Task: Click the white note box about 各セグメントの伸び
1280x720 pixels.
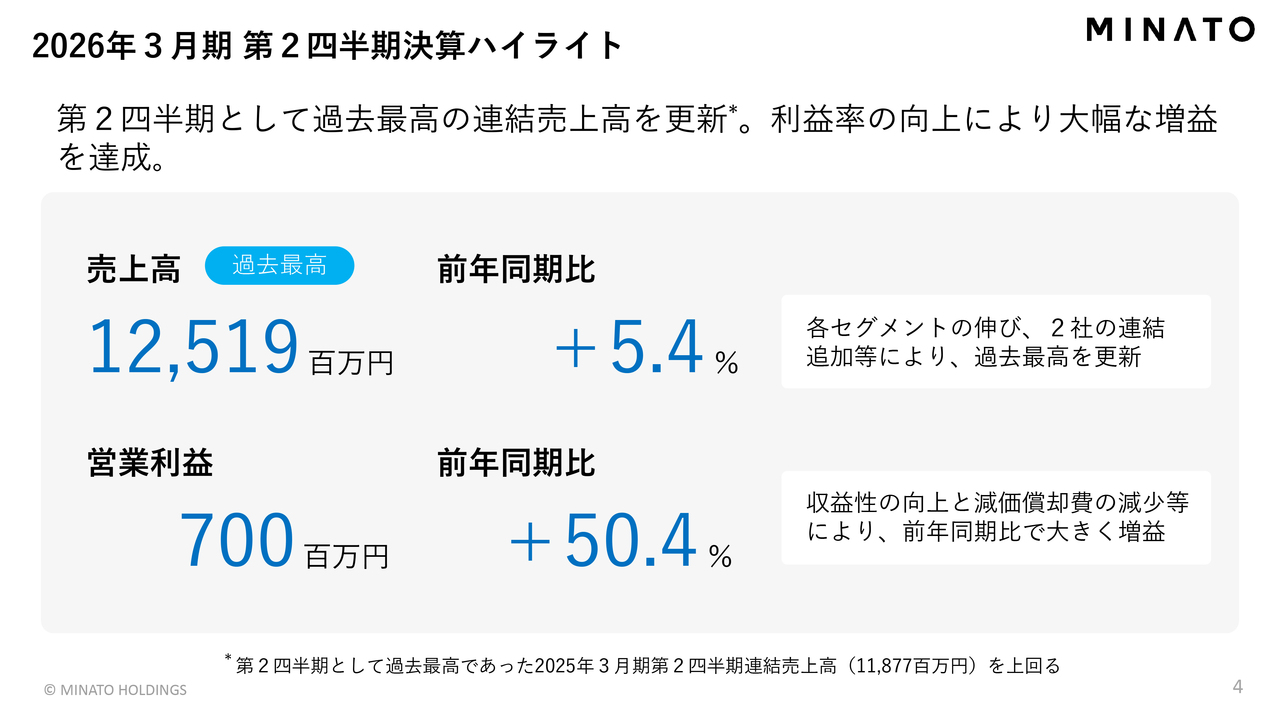Action: coord(995,342)
